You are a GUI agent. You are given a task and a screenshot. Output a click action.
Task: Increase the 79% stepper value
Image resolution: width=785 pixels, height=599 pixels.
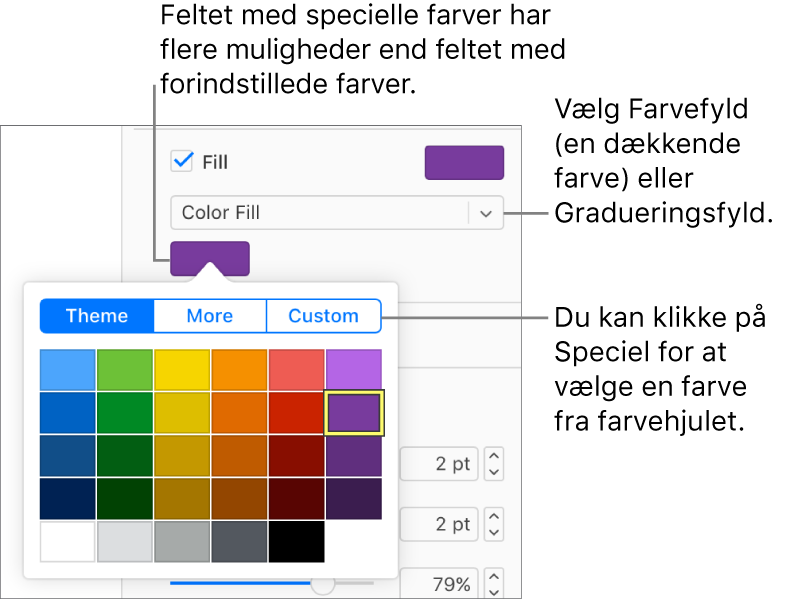tap(494, 576)
